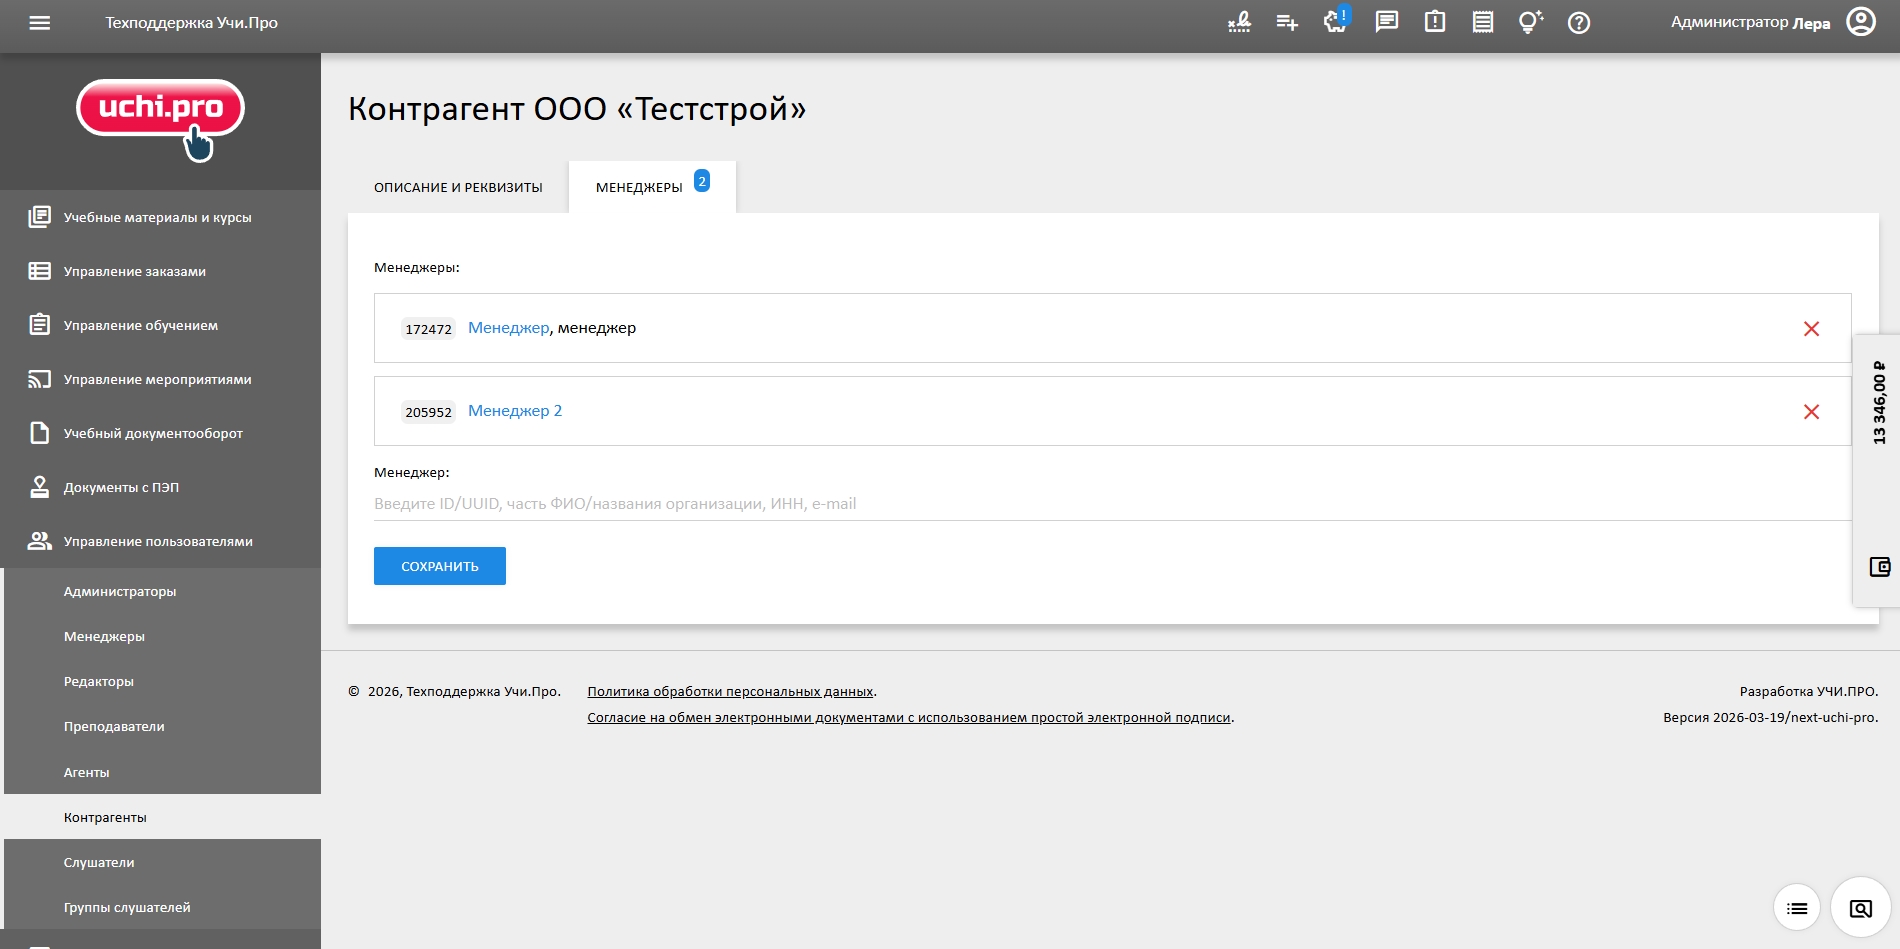Expand the Учебные материалы и курсы section
Viewport: 1900px width, 949px height.
pos(157,216)
